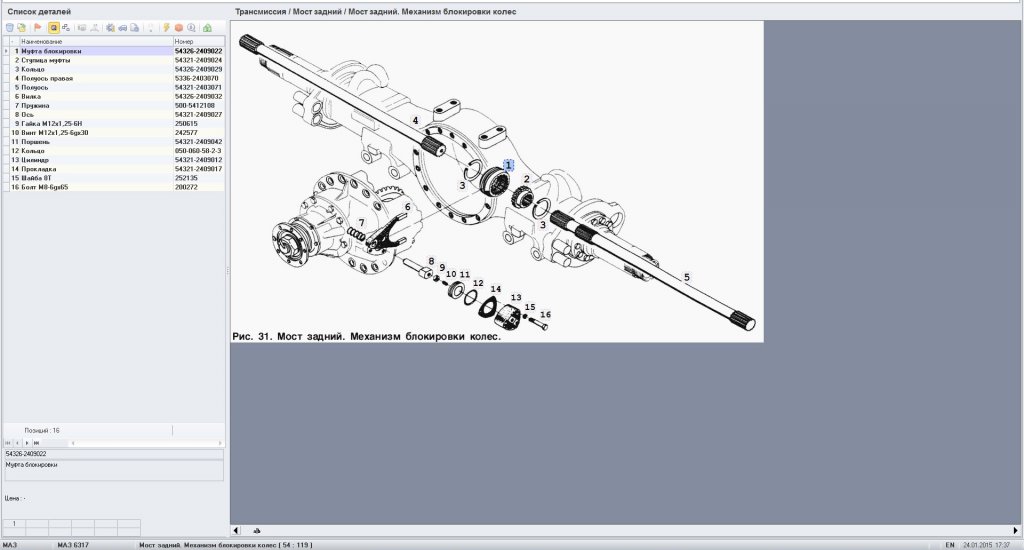Select row 'Пружина'
This screenshot has height=550, width=1024.
click(114, 105)
